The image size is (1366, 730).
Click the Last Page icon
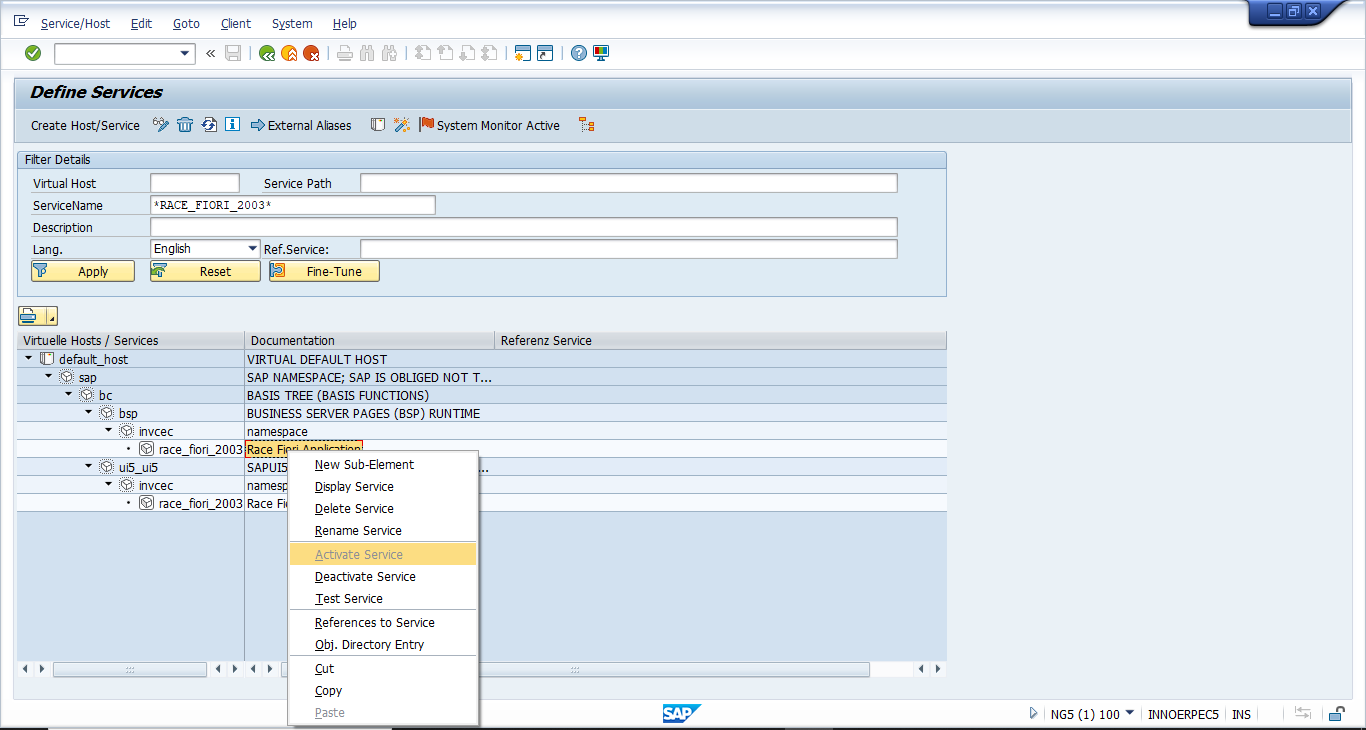point(489,54)
